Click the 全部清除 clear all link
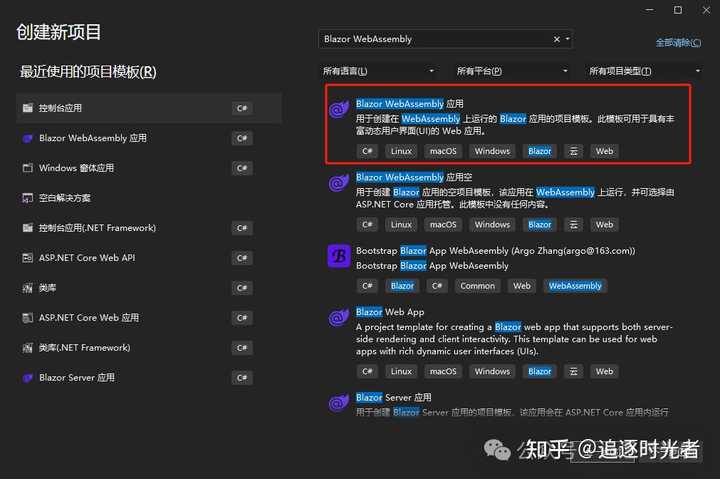This screenshot has height=479, width=720. tap(678, 43)
